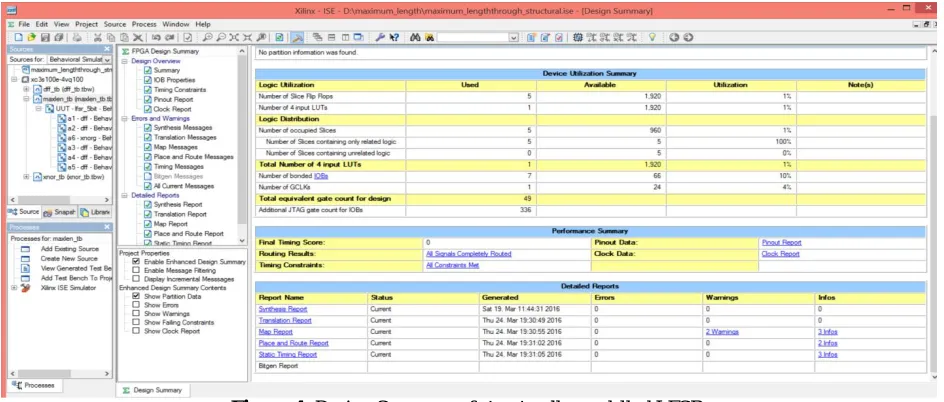
Task: Open the Clock Report link in Performance Summary
Action: click(x=780, y=254)
